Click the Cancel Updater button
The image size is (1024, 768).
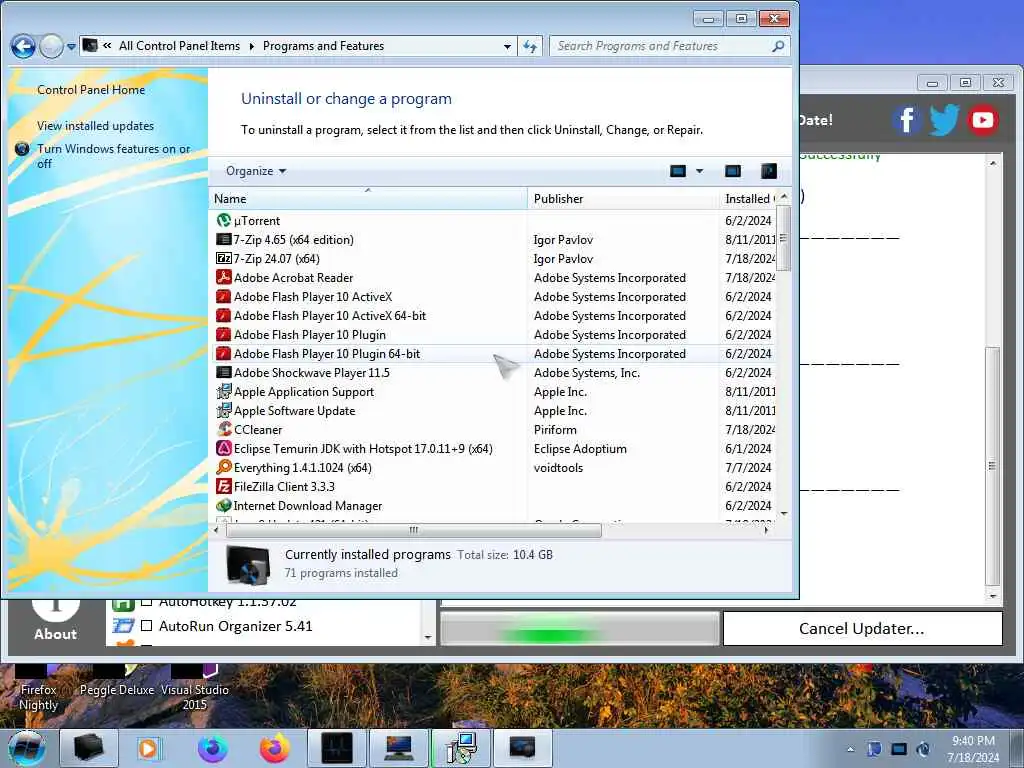pyautogui.click(x=862, y=628)
